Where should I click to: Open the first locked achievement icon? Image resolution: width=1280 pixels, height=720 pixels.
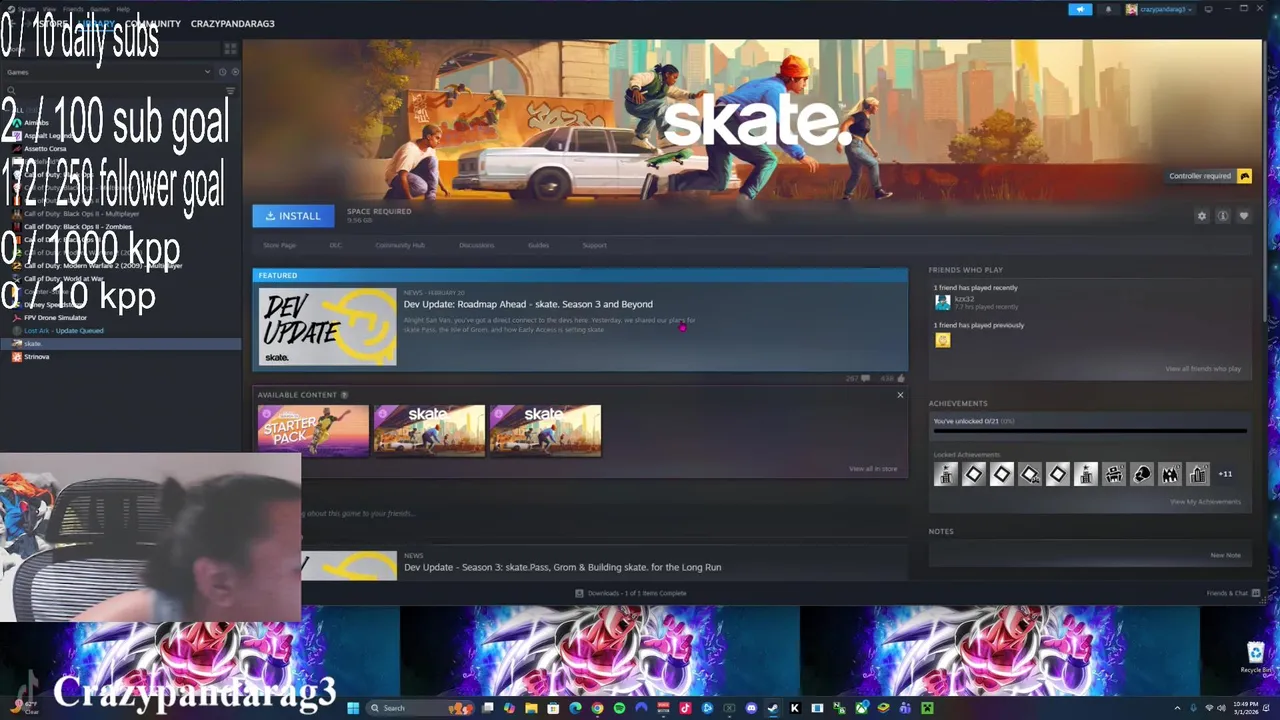(x=945, y=474)
